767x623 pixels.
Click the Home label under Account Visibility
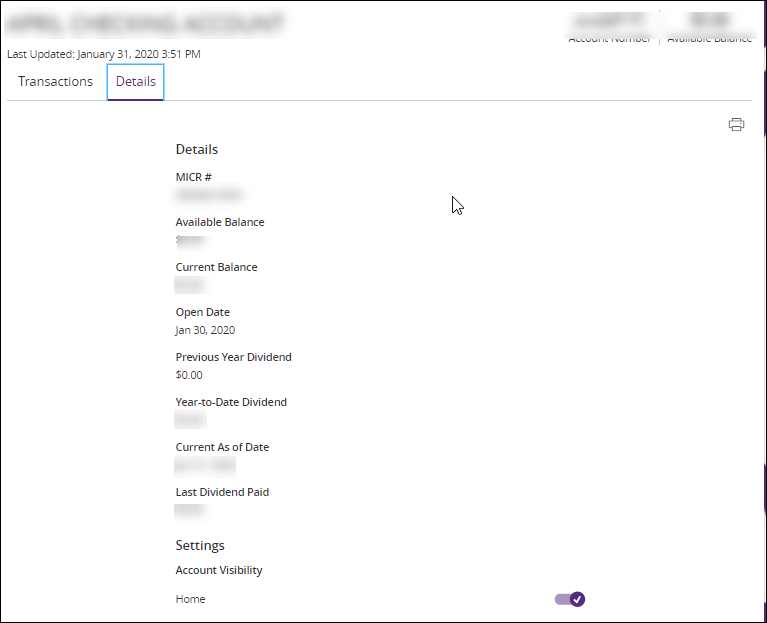(190, 599)
